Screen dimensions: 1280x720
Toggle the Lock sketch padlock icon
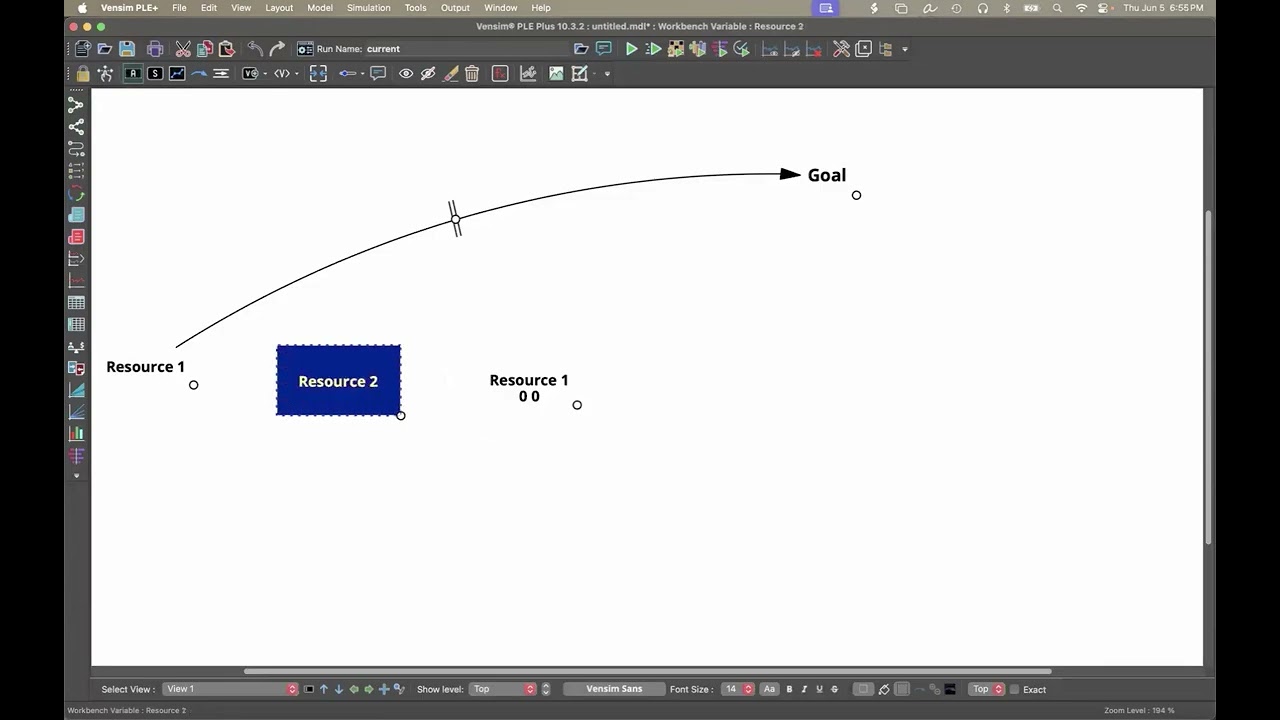pos(83,73)
